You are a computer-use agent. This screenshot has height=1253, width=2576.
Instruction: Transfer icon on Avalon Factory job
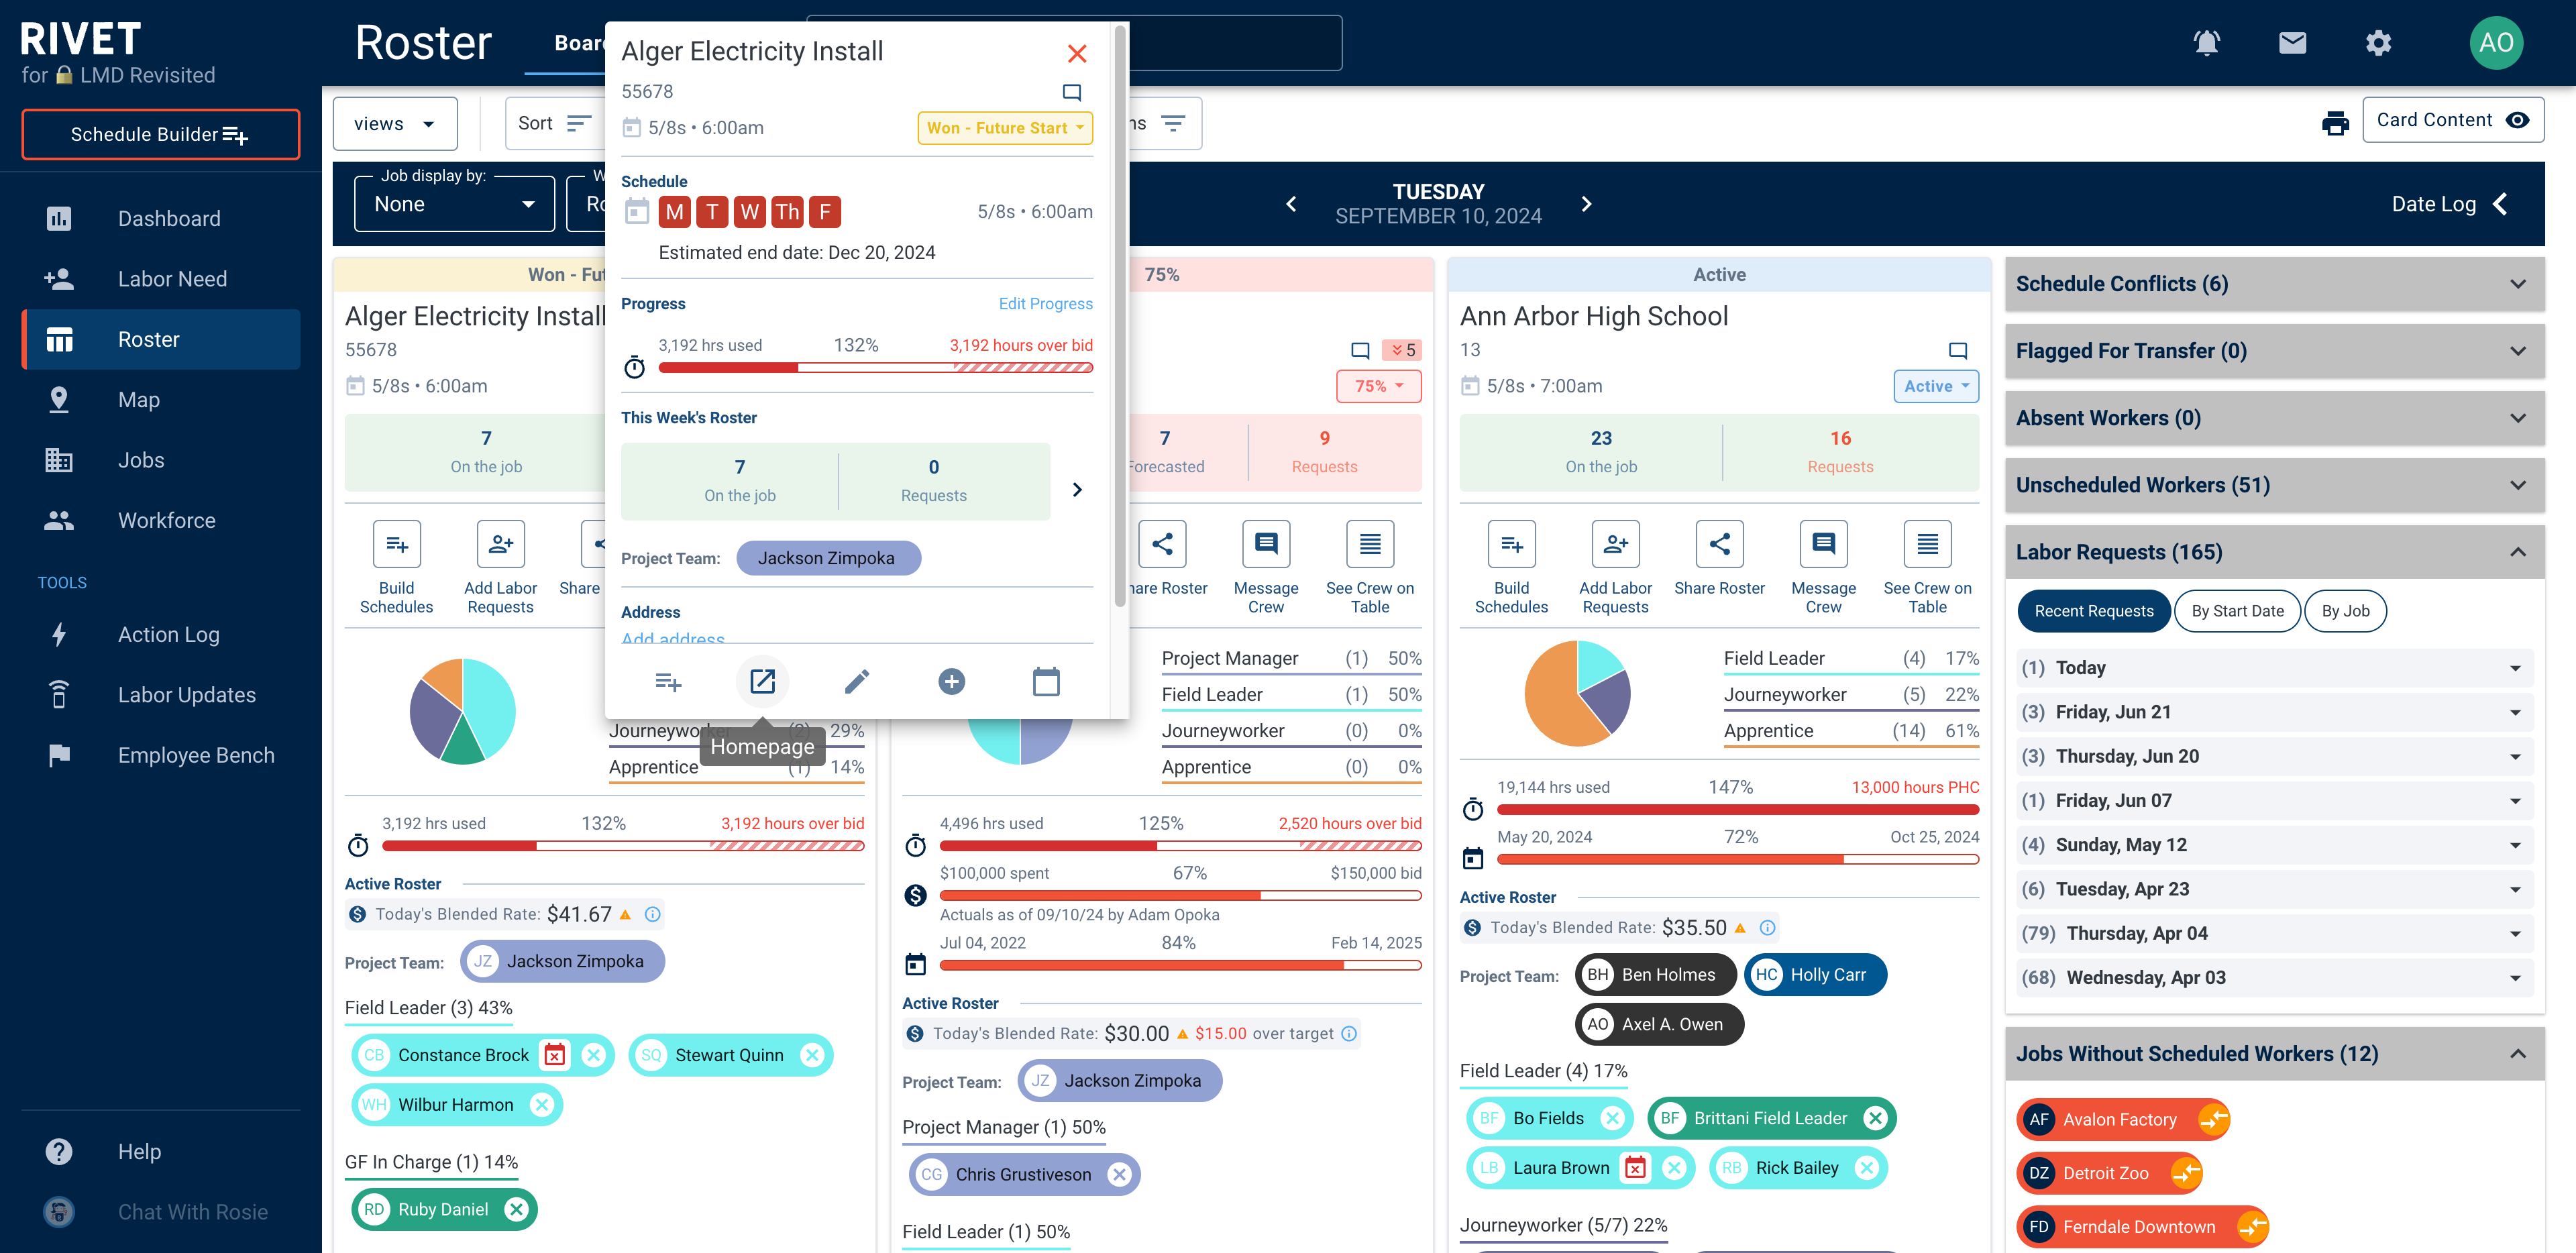click(2213, 1119)
